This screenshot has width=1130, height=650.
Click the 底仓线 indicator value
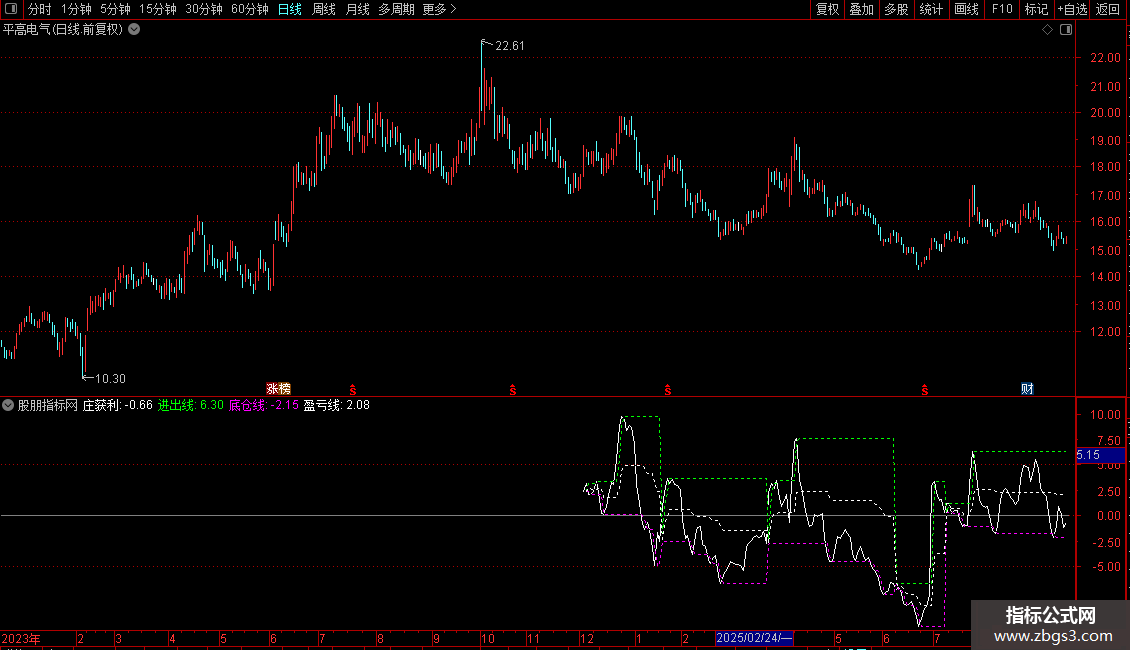pos(264,405)
